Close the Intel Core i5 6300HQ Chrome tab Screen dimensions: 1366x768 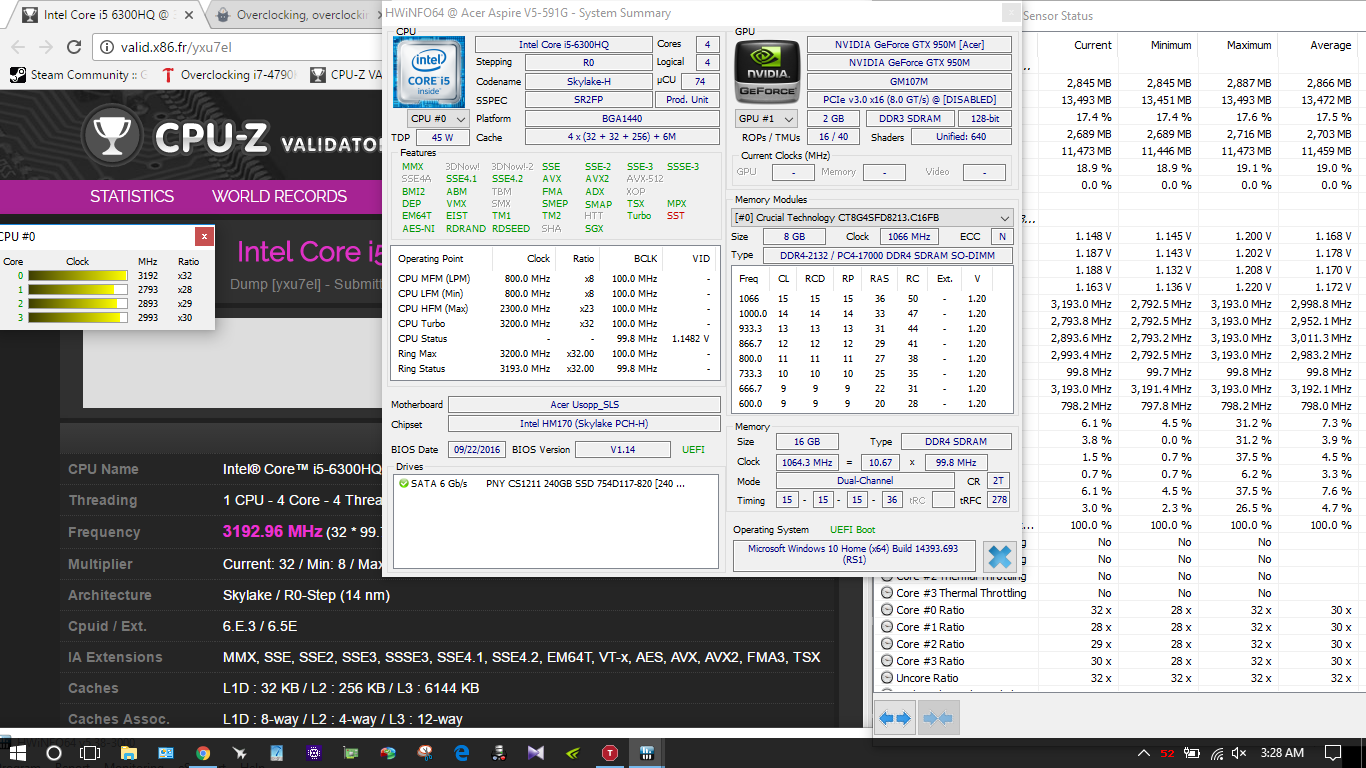[190, 15]
